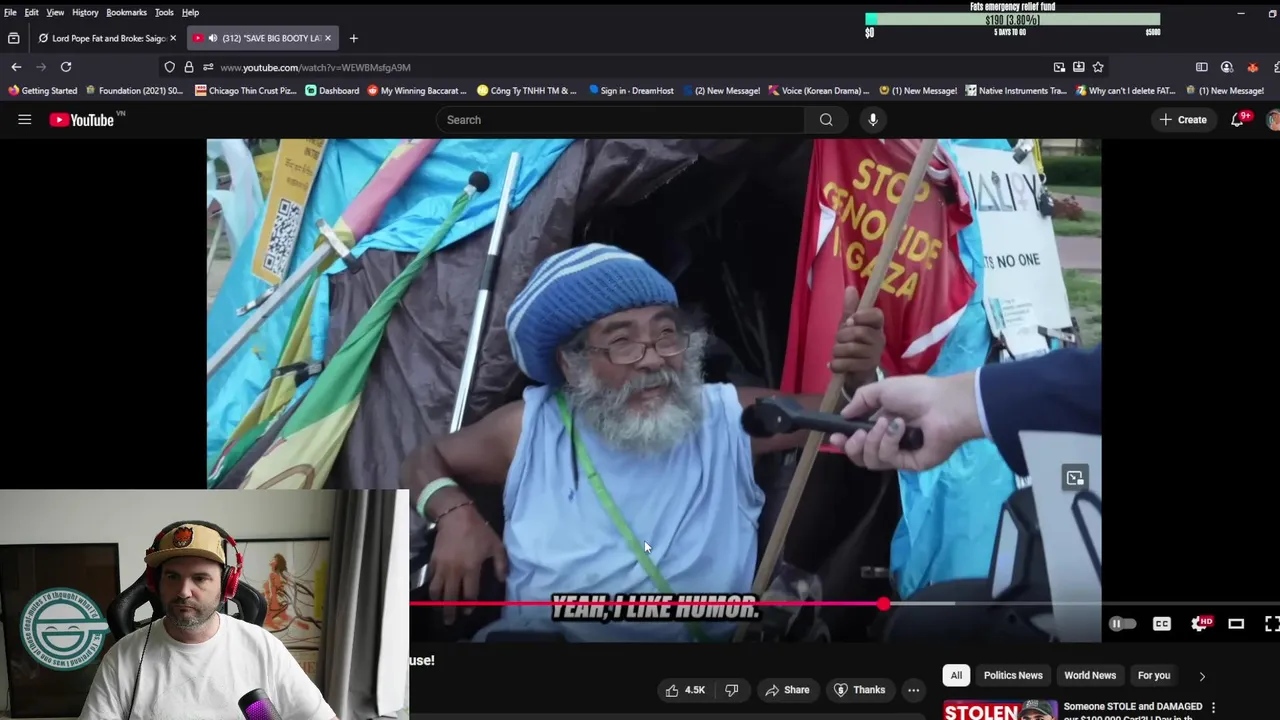Enter full screen mode
Viewport: 1280px width, 720px height.
tap(1271, 624)
